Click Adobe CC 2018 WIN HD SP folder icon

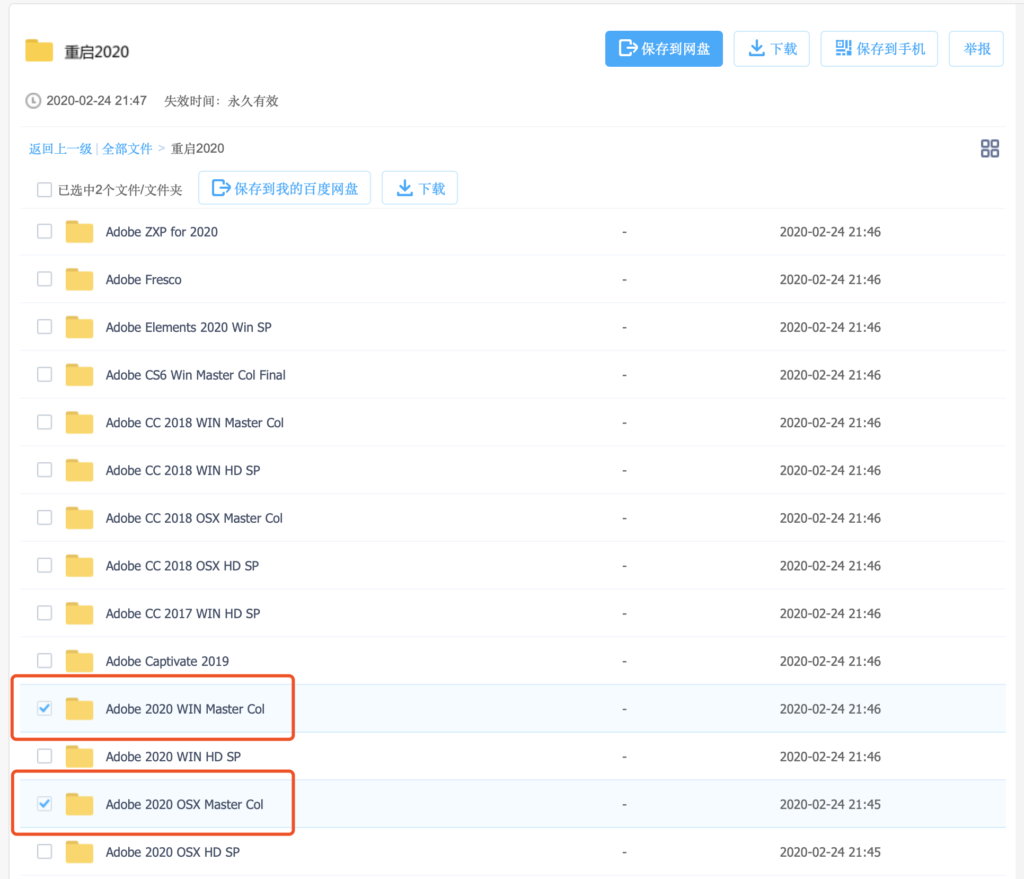click(x=79, y=470)
